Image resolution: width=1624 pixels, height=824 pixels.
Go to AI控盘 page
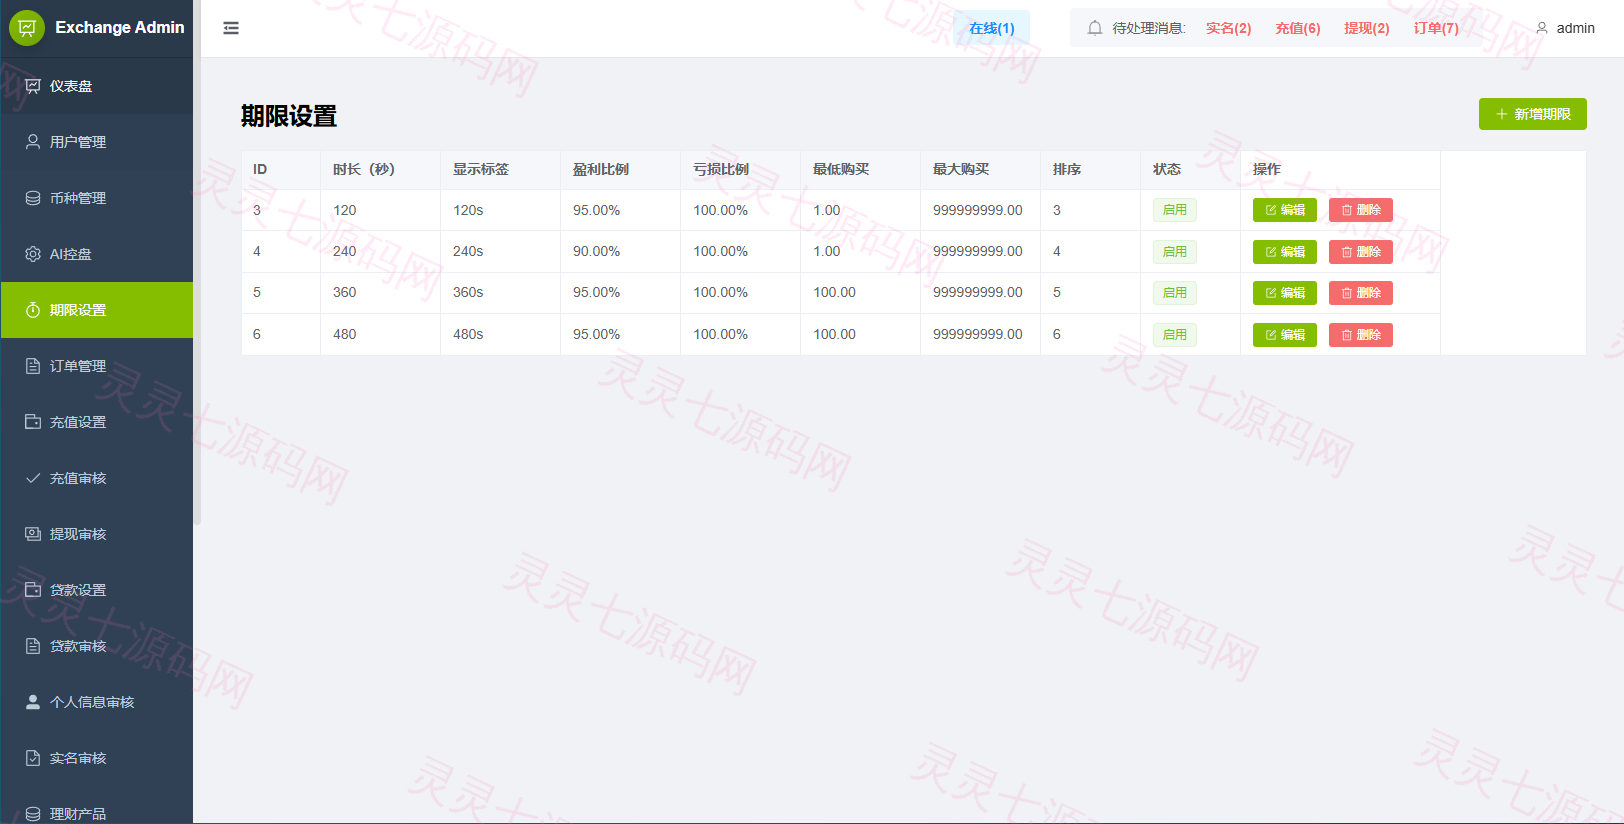tap(97, 254)
